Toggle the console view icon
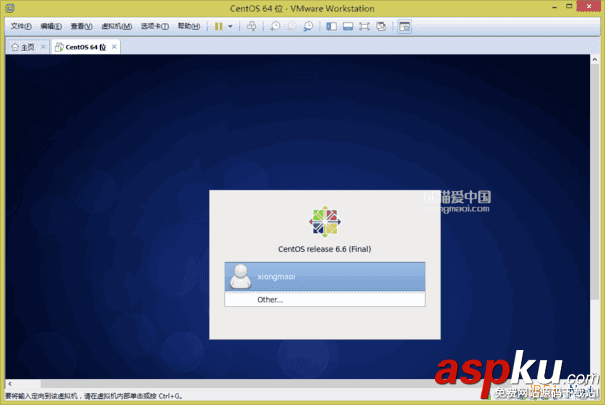 coord(404,26)
